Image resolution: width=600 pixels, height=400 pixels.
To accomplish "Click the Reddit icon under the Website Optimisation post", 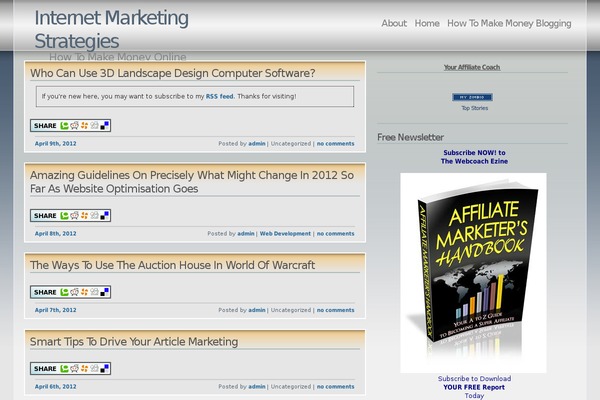I will (x=74, y=216).
